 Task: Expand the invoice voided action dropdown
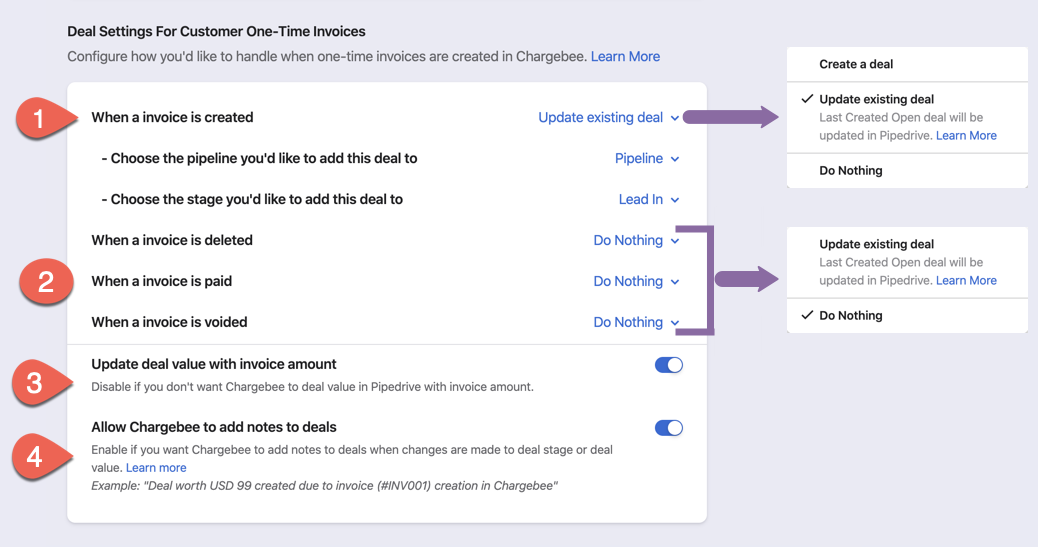coord(636,323)
